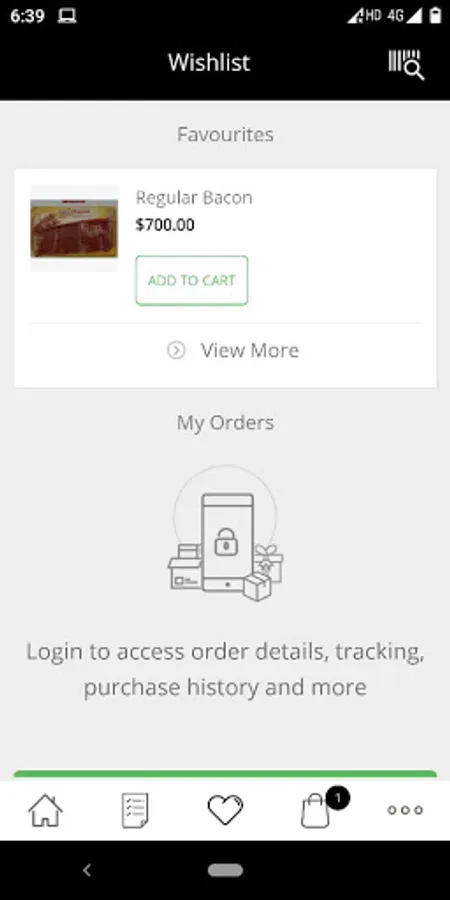
Task: Open the shopping list checklist icon
Action: (x=135, y=810)
